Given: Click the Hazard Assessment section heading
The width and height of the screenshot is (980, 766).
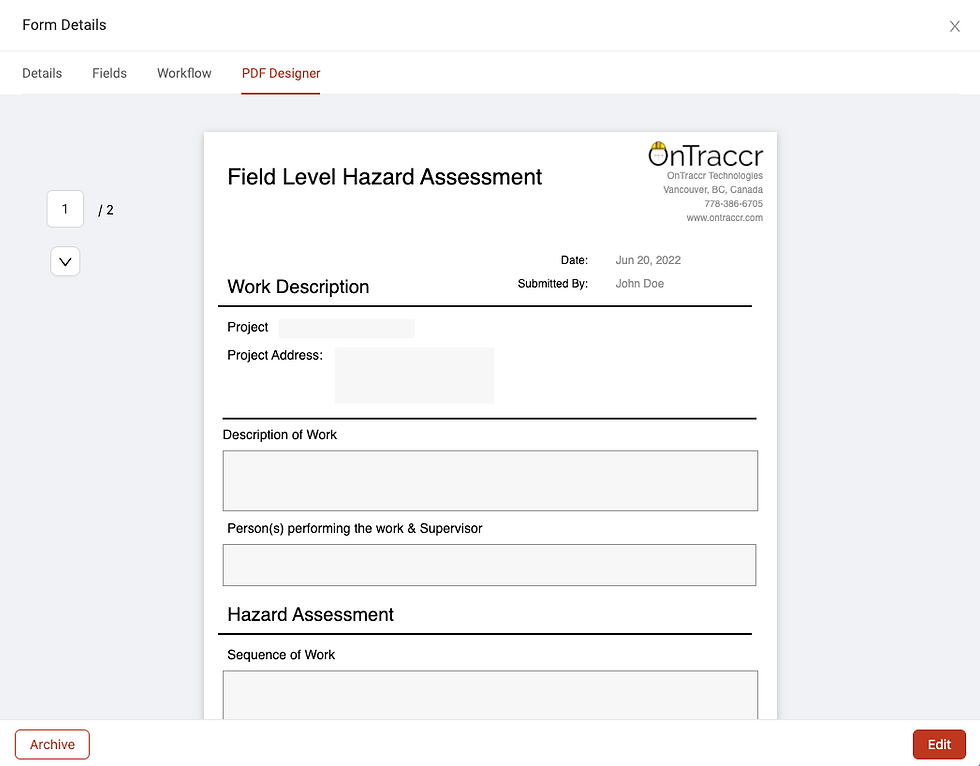Looking at the screenshot, I should click(x=311, y=614).
